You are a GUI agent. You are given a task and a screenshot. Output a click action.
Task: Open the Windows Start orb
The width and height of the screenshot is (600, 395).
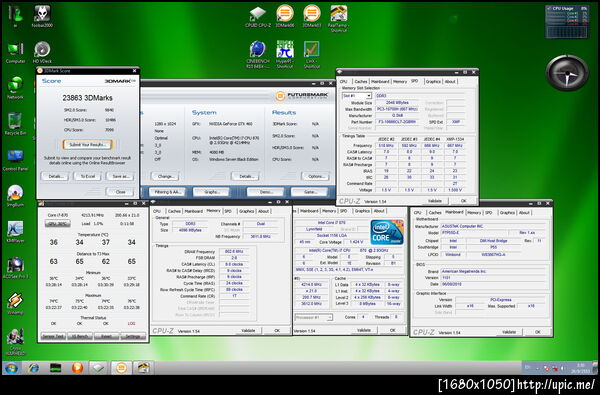click(11, 368)
